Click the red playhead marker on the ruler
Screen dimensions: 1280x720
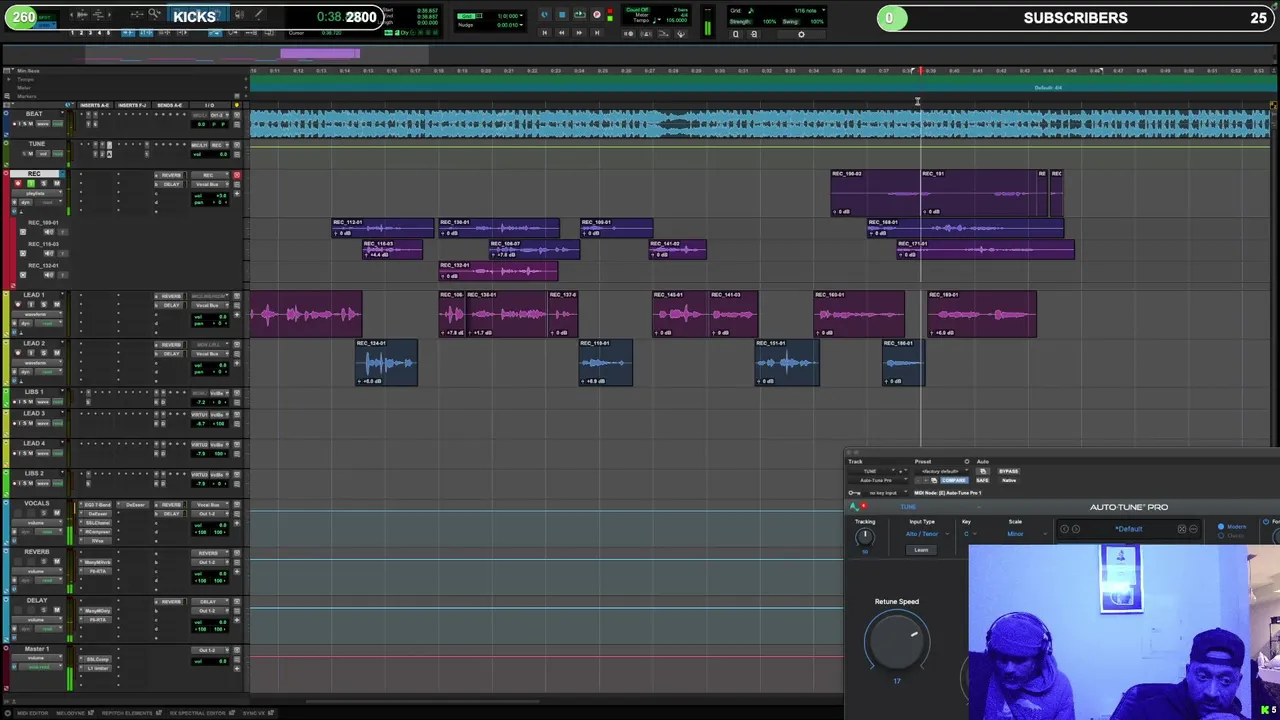[920, 71]
